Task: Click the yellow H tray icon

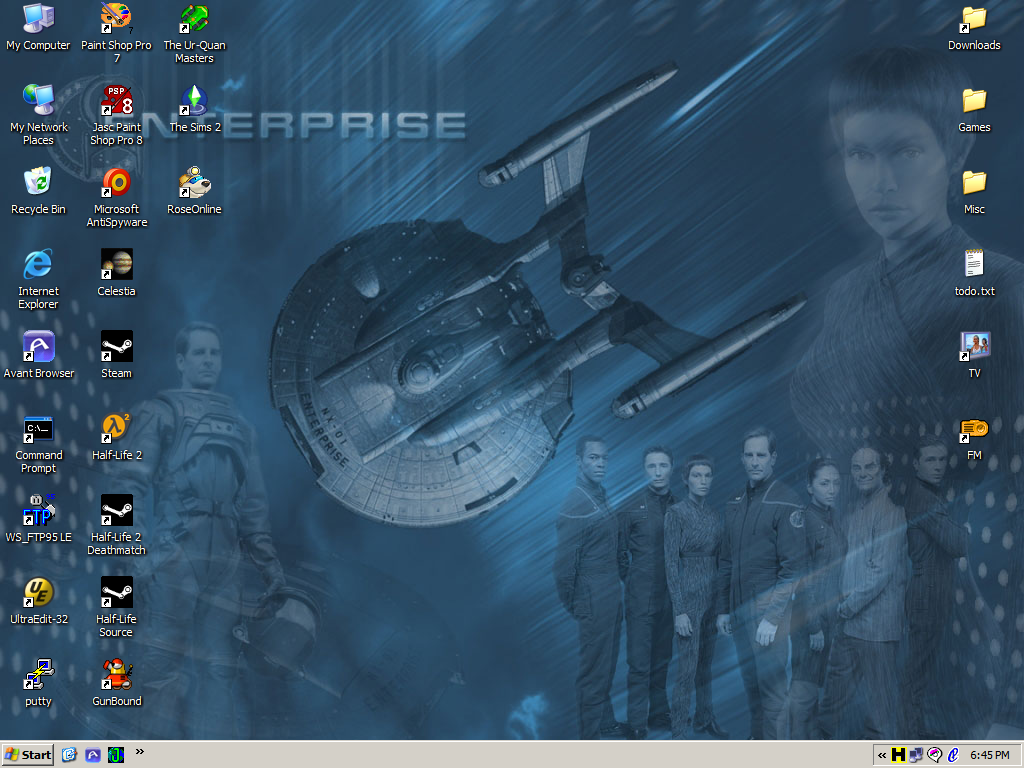Action: click(899, 755)
